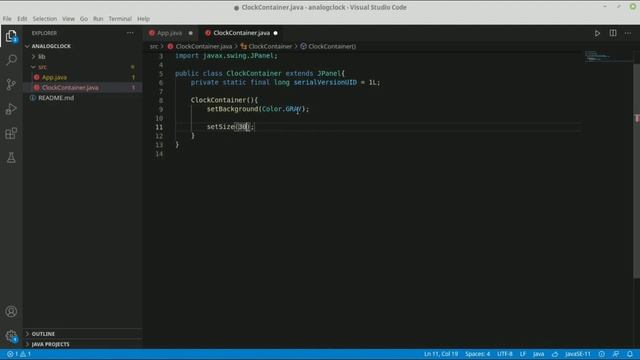Open the View menu

pyautogui.click(x=68, y=19)
